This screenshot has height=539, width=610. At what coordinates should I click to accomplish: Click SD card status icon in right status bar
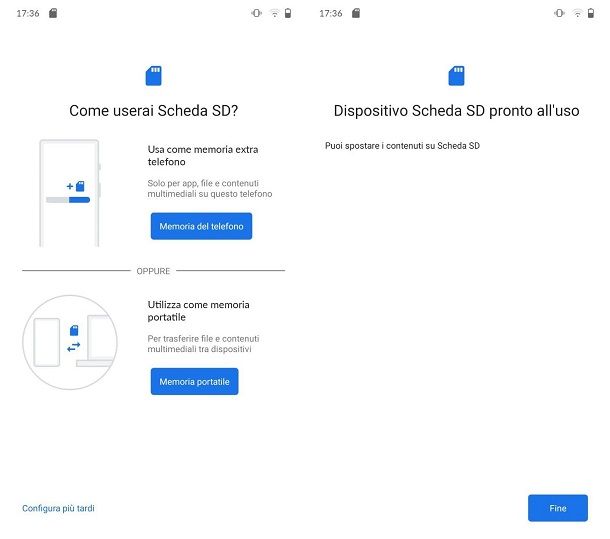pyautogui.click(x=356, y=13)
